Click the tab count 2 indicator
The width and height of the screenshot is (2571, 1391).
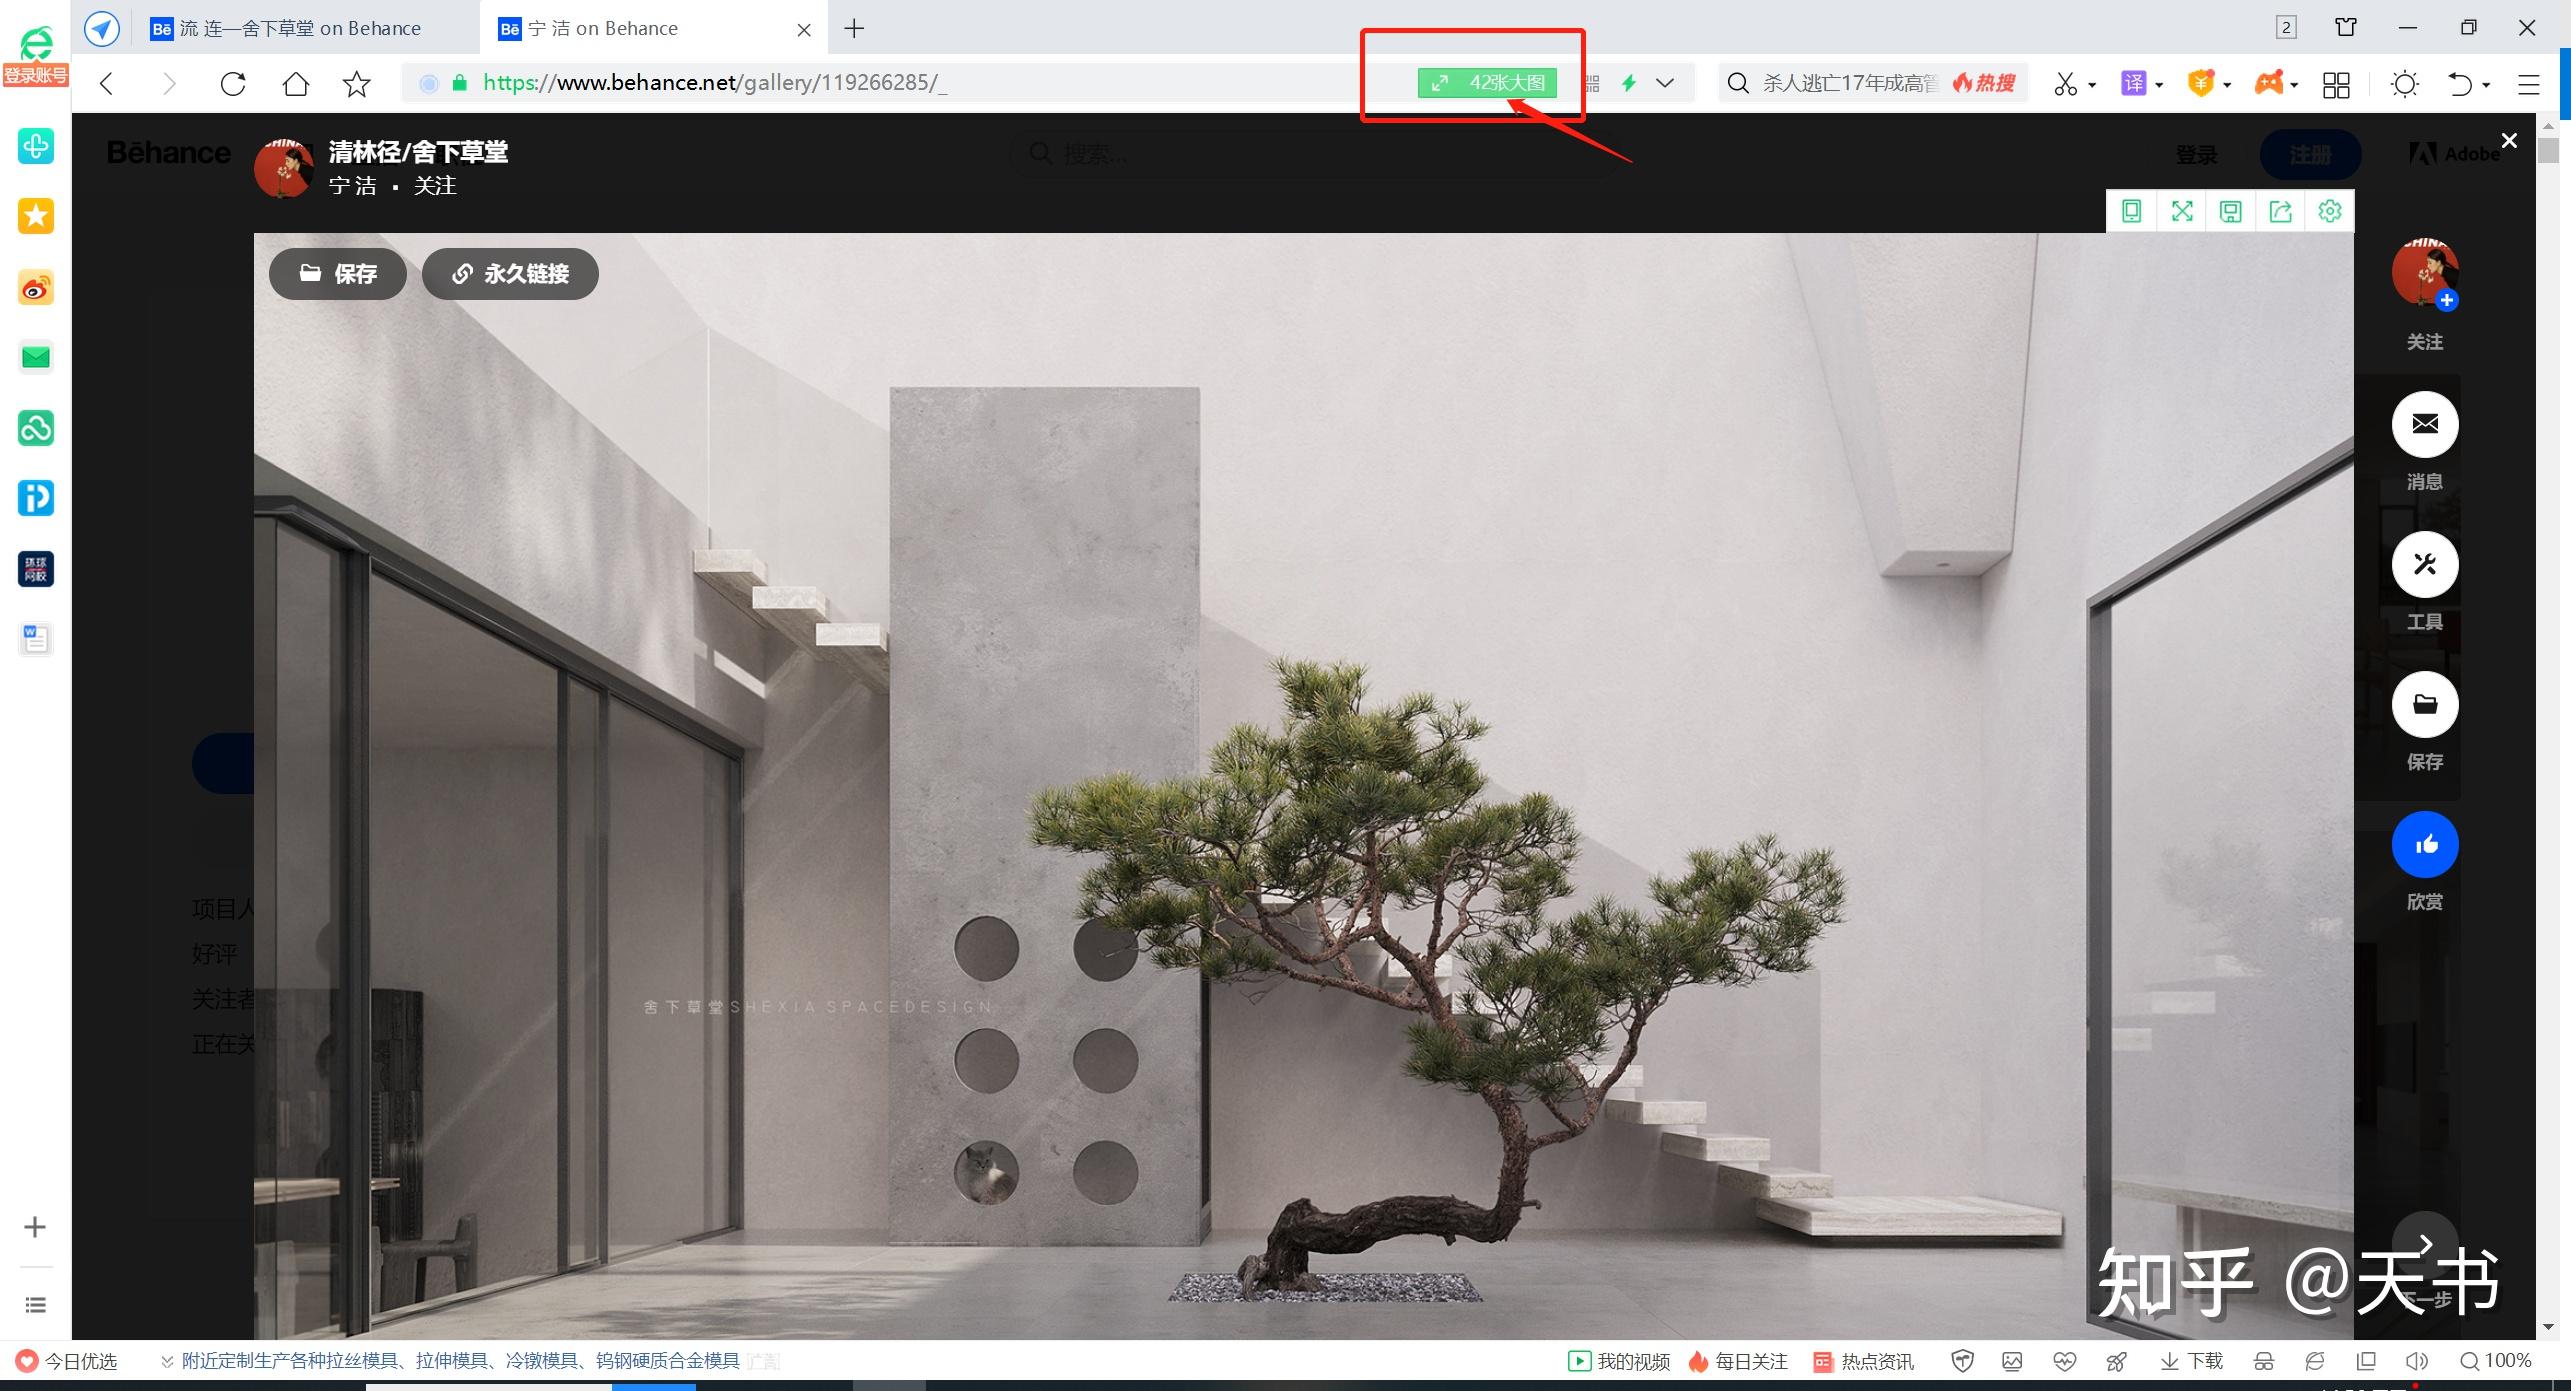2286,28
